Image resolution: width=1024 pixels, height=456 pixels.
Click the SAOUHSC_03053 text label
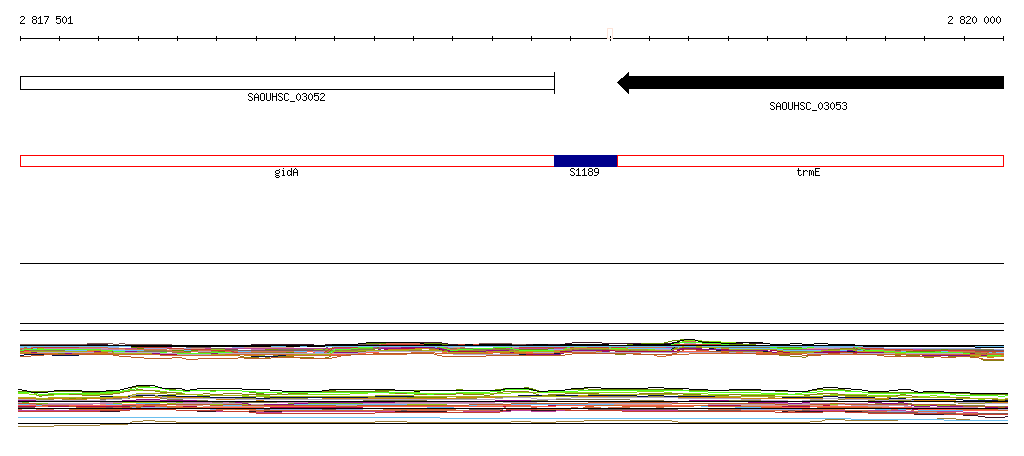[x=808, y=106]
